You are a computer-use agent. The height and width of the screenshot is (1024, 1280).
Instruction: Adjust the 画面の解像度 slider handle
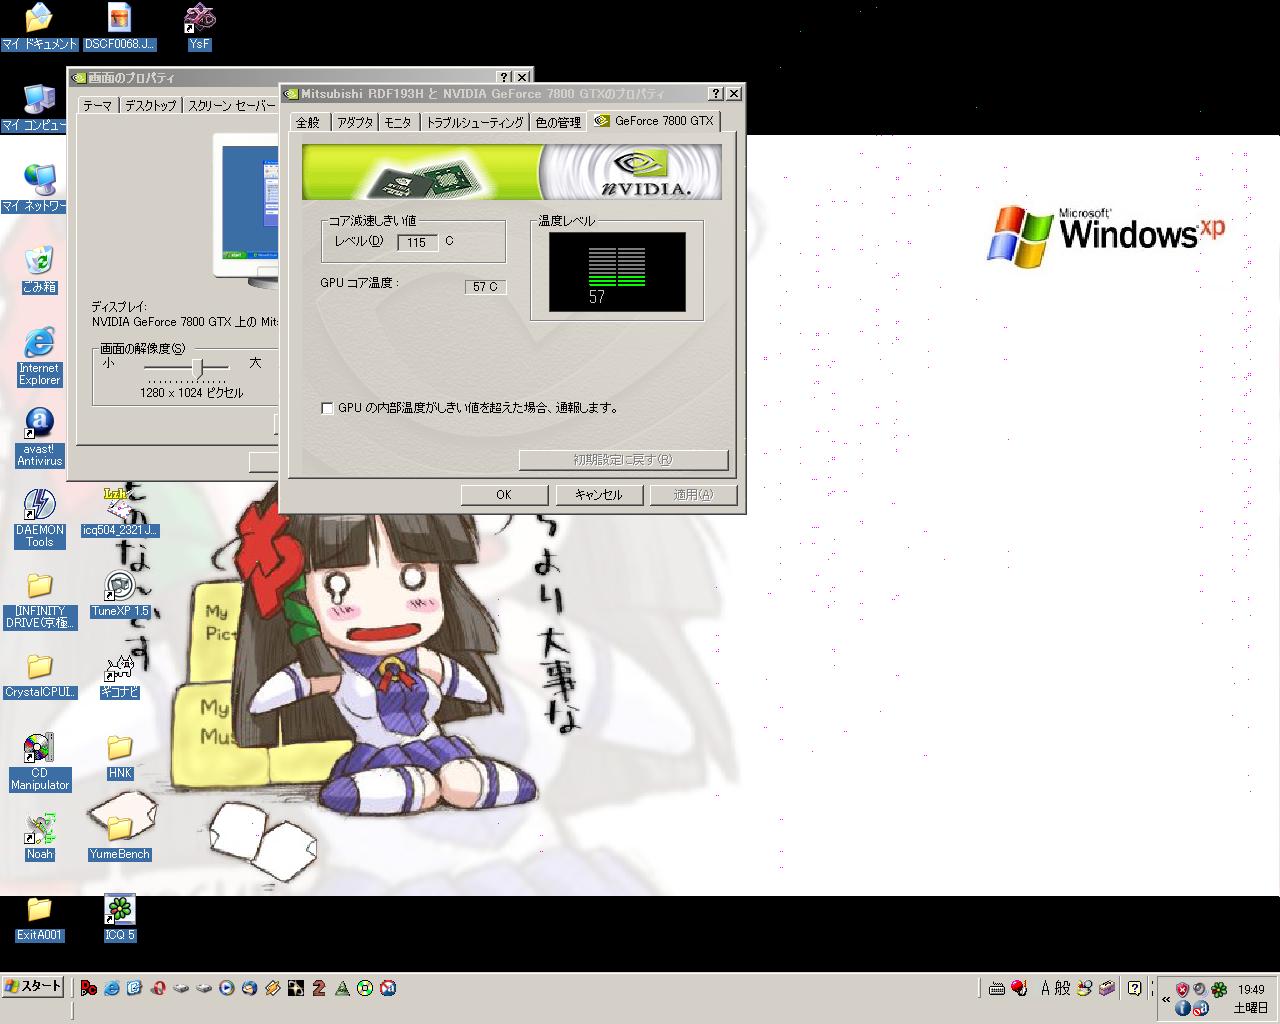point(198,368)
